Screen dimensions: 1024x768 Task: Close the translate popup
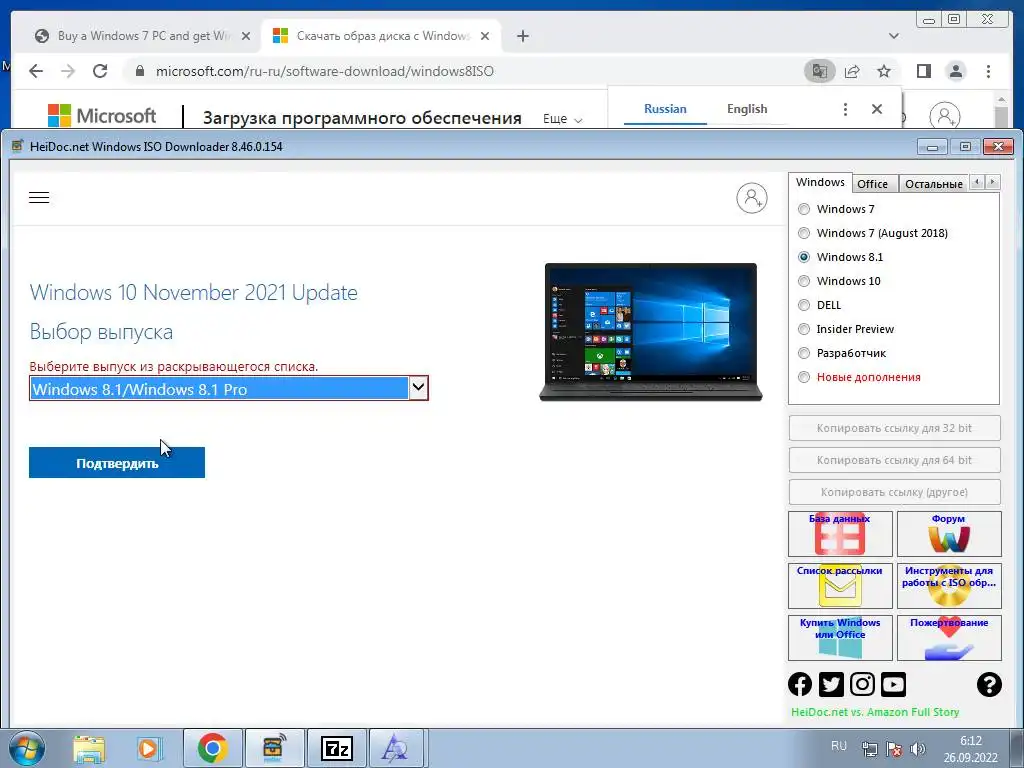877,109
